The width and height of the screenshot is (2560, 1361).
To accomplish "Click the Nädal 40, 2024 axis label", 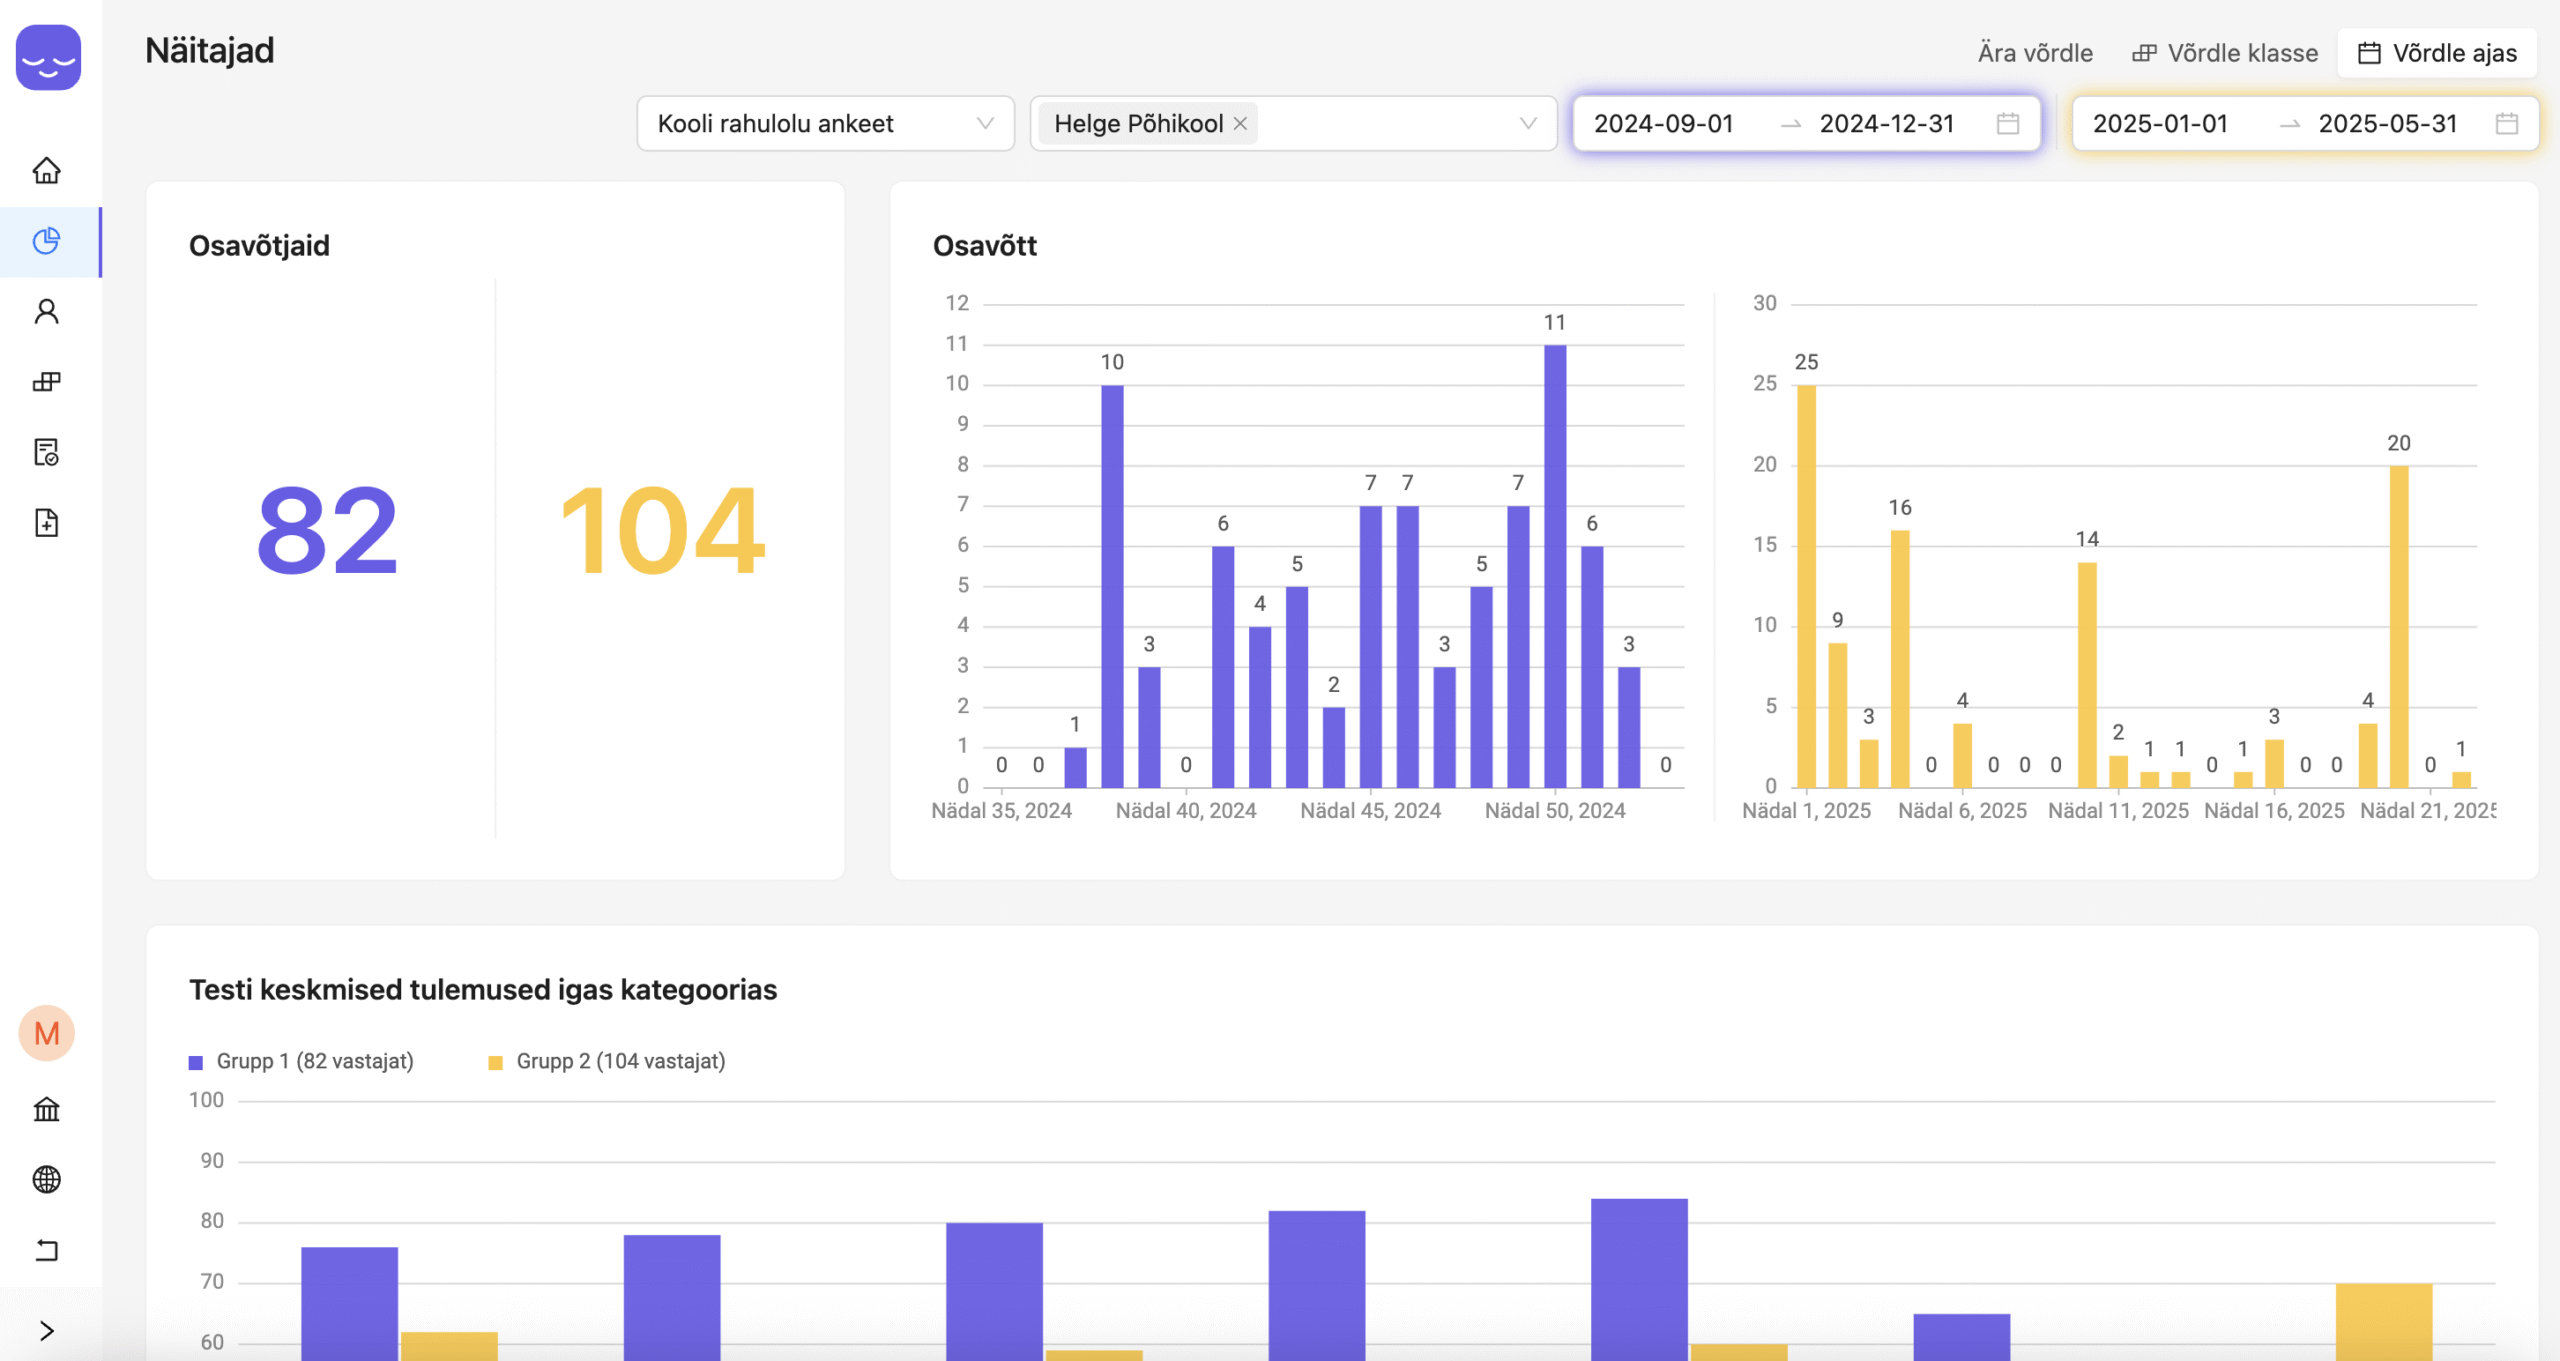I will point(1186,811).
